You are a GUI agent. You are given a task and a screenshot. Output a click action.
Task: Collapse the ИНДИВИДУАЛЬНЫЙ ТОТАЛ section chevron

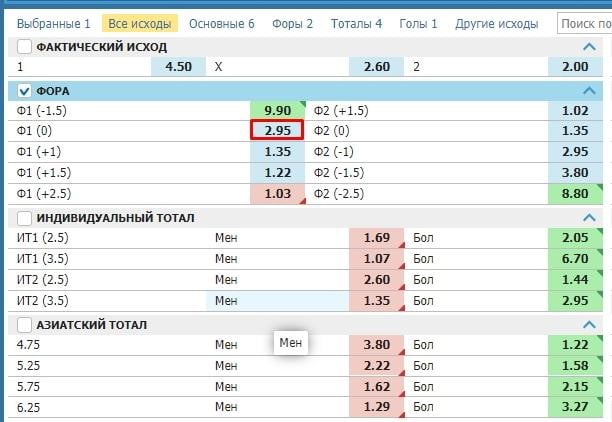click(589, 217)
